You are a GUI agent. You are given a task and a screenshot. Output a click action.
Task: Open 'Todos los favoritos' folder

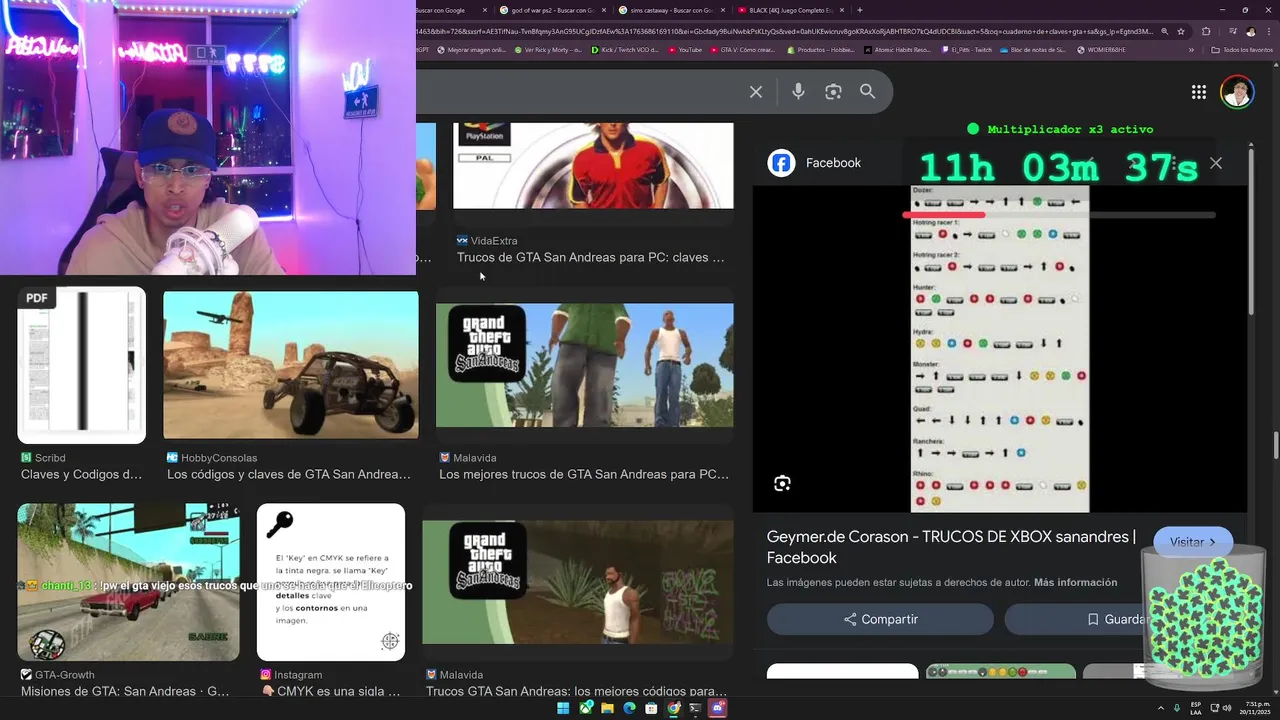tap(1242, 49)
